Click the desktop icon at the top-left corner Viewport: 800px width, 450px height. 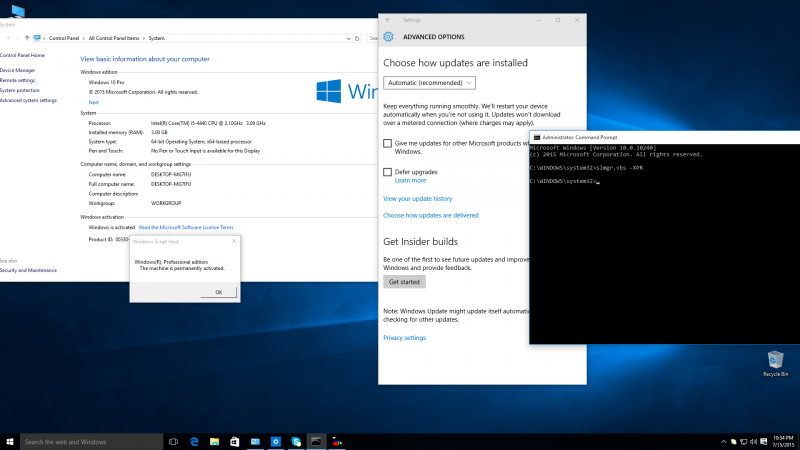(17, 10)
